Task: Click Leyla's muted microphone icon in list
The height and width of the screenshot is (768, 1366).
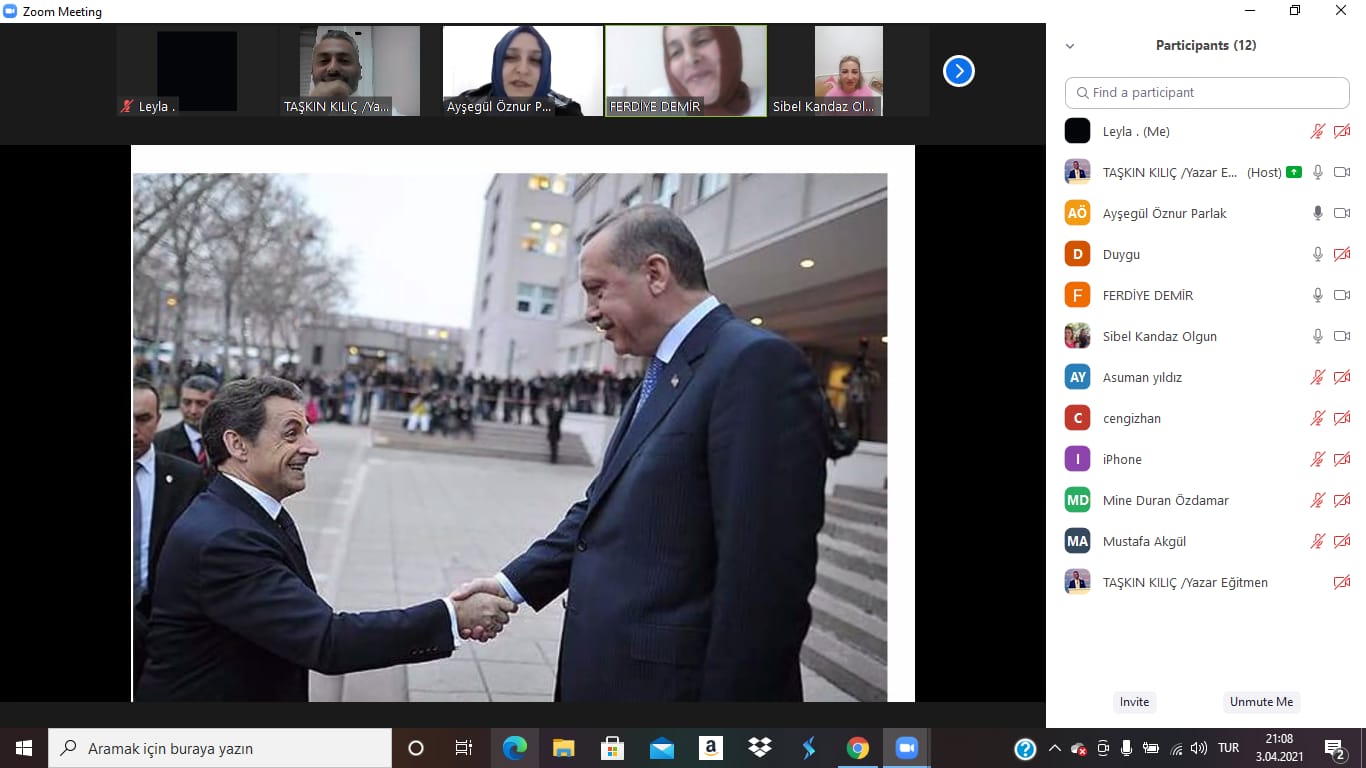Action: [1318, 131]
